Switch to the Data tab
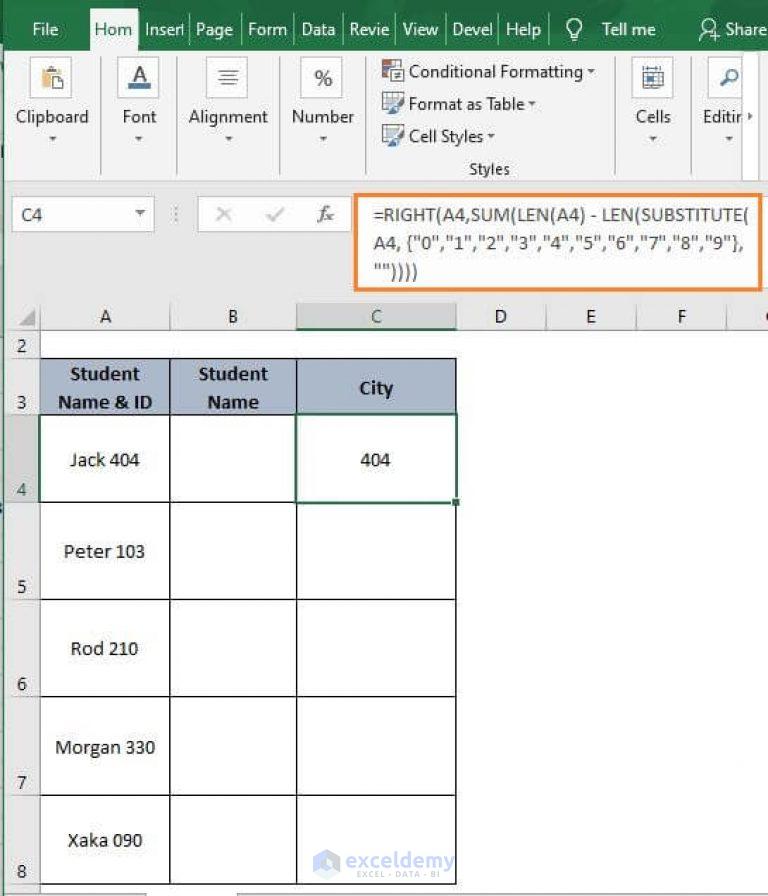Screen dimensions: 768x896 [x=318, y=29]
